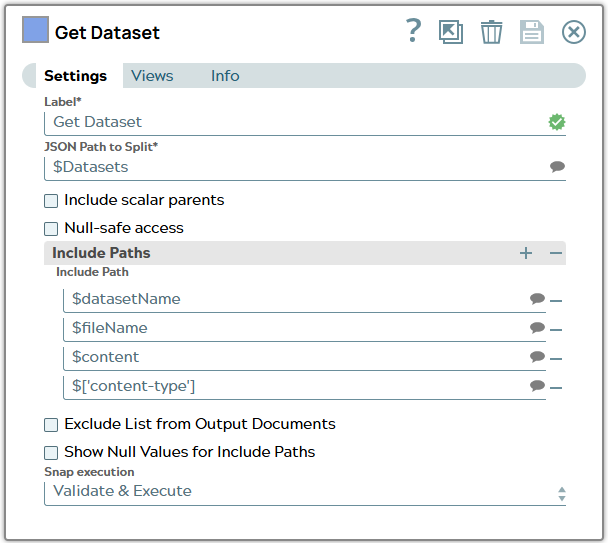
Task: Delete the snap with trash icon
Action: pyautogui.click(x=491, y=32)
